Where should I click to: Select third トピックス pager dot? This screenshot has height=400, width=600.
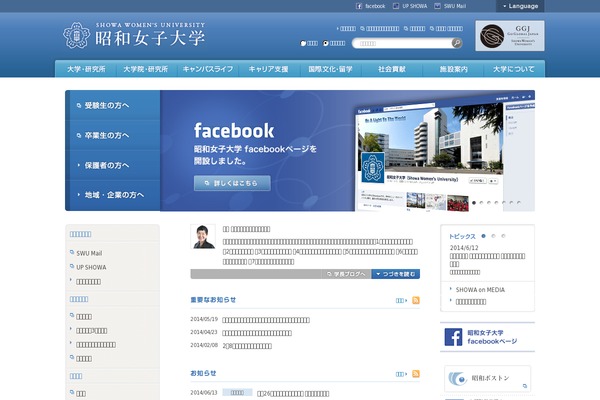point(503,236)
